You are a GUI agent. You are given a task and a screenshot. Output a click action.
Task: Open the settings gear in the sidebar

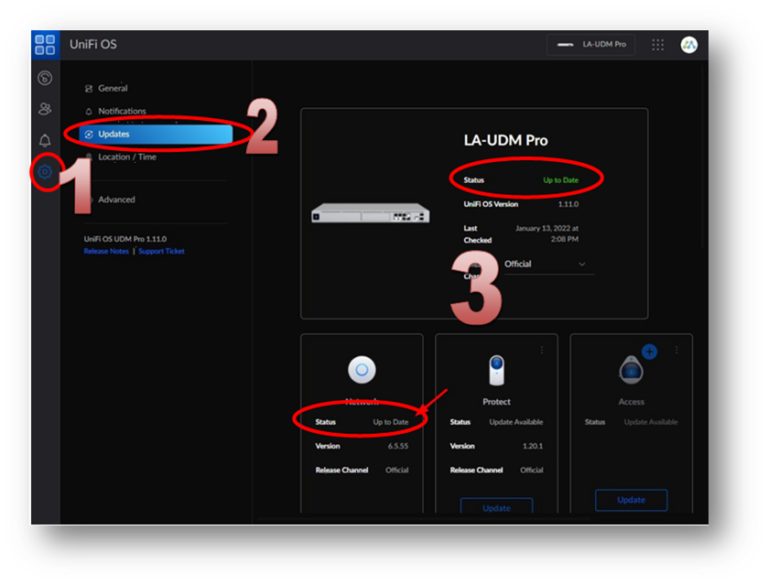pyautogui.click(x=45, y=172)
